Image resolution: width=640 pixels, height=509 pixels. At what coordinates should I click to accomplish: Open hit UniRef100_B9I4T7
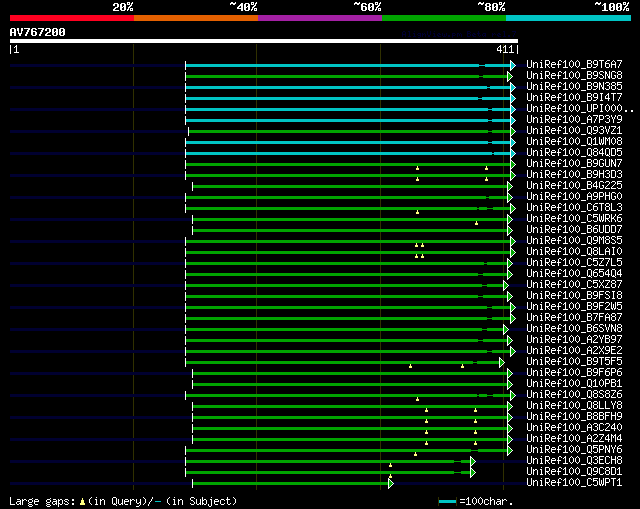(574, 98)
